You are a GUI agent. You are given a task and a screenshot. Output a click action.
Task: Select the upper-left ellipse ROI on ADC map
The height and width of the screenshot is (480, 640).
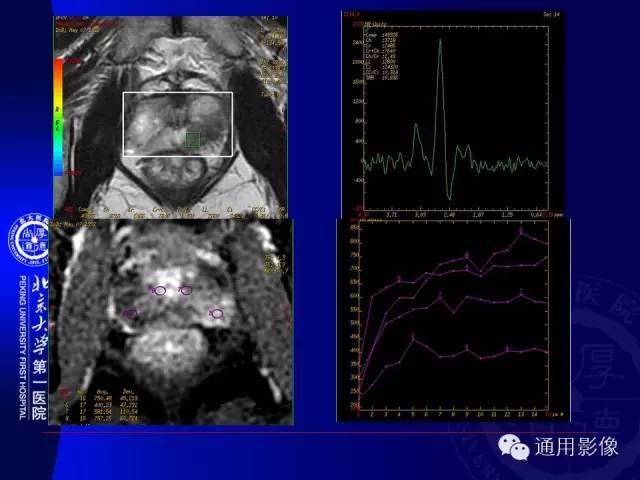point(160,291)
